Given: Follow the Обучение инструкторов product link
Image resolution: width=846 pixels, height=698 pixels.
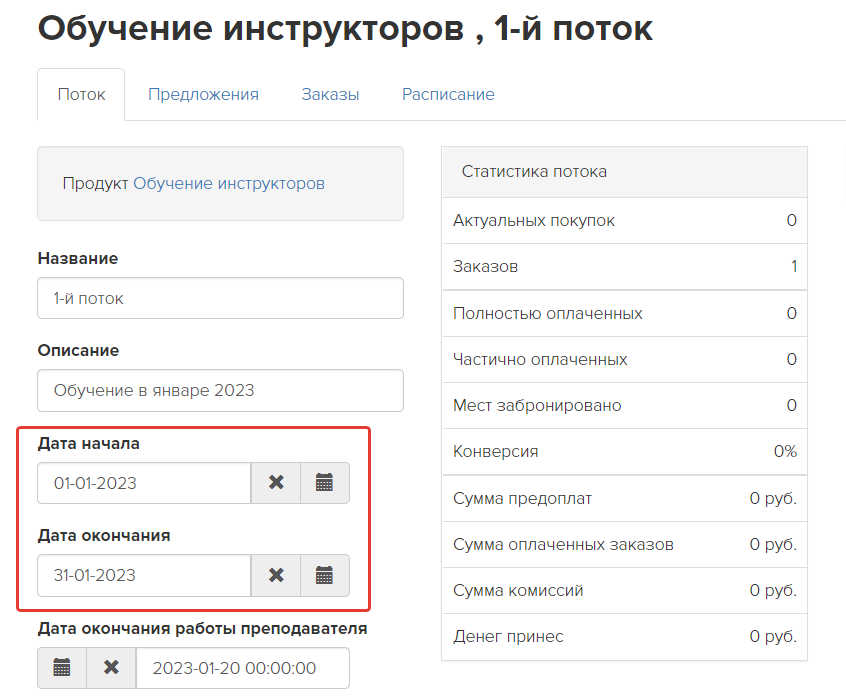Looking at the screenshot, I should (229, 183).
